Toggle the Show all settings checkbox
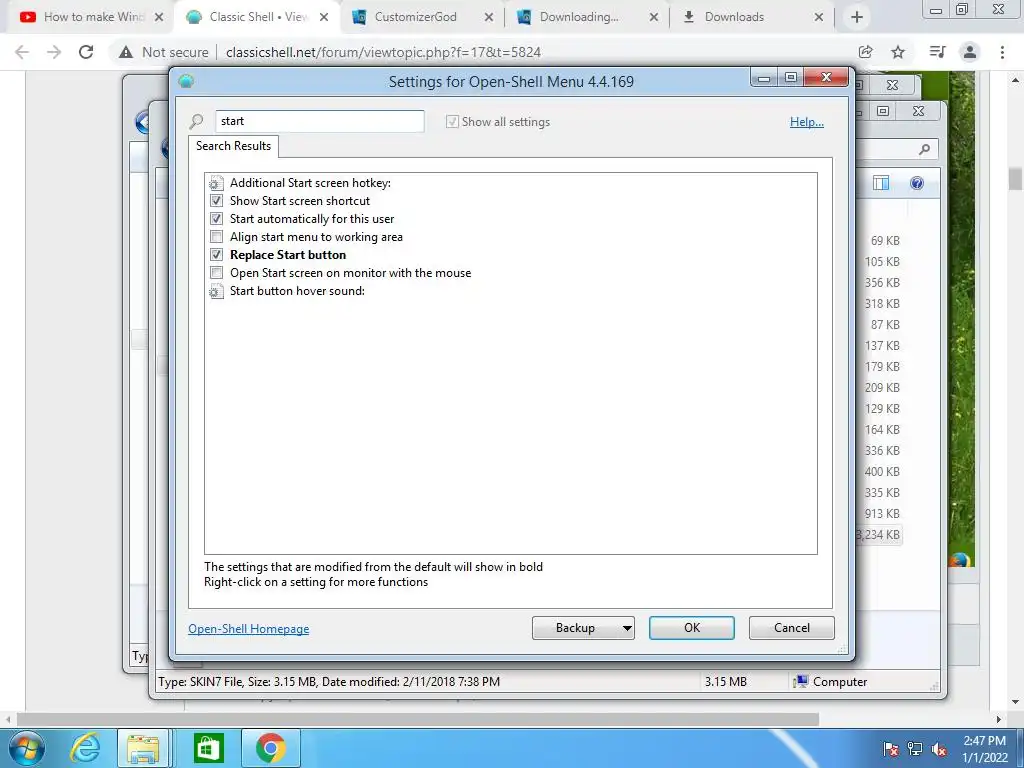This screenshot has height=768, width=1024. [452, 121]
